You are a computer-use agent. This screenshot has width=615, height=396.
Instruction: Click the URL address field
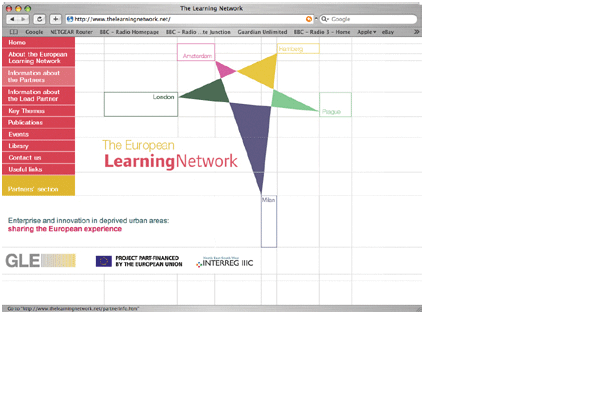tap(189, 19)
